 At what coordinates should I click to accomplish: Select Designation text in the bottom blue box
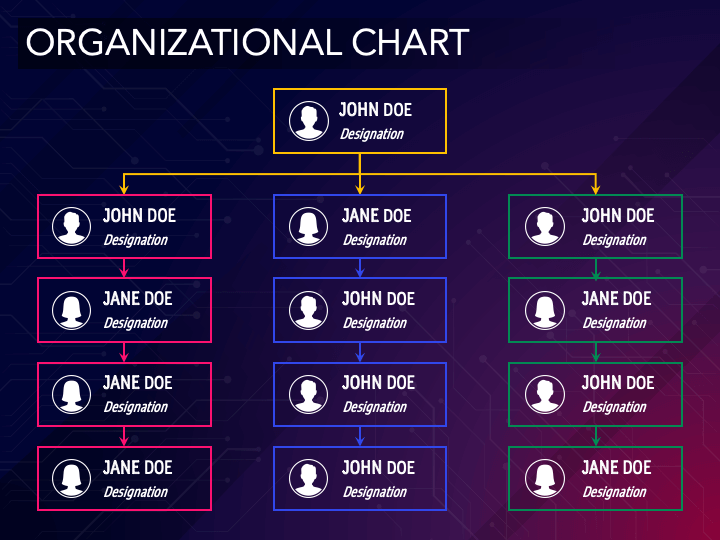[x=375, y=492]
